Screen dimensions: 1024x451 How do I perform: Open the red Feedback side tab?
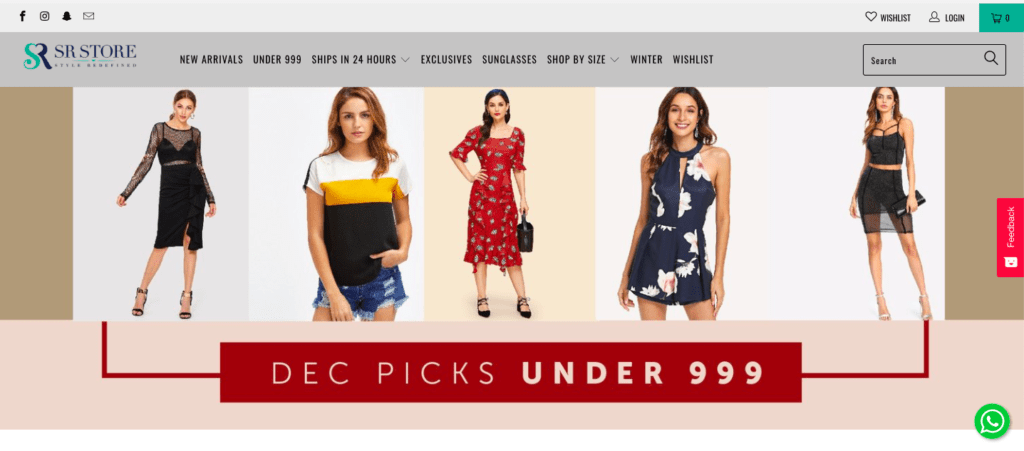[x=1010, y=238]
